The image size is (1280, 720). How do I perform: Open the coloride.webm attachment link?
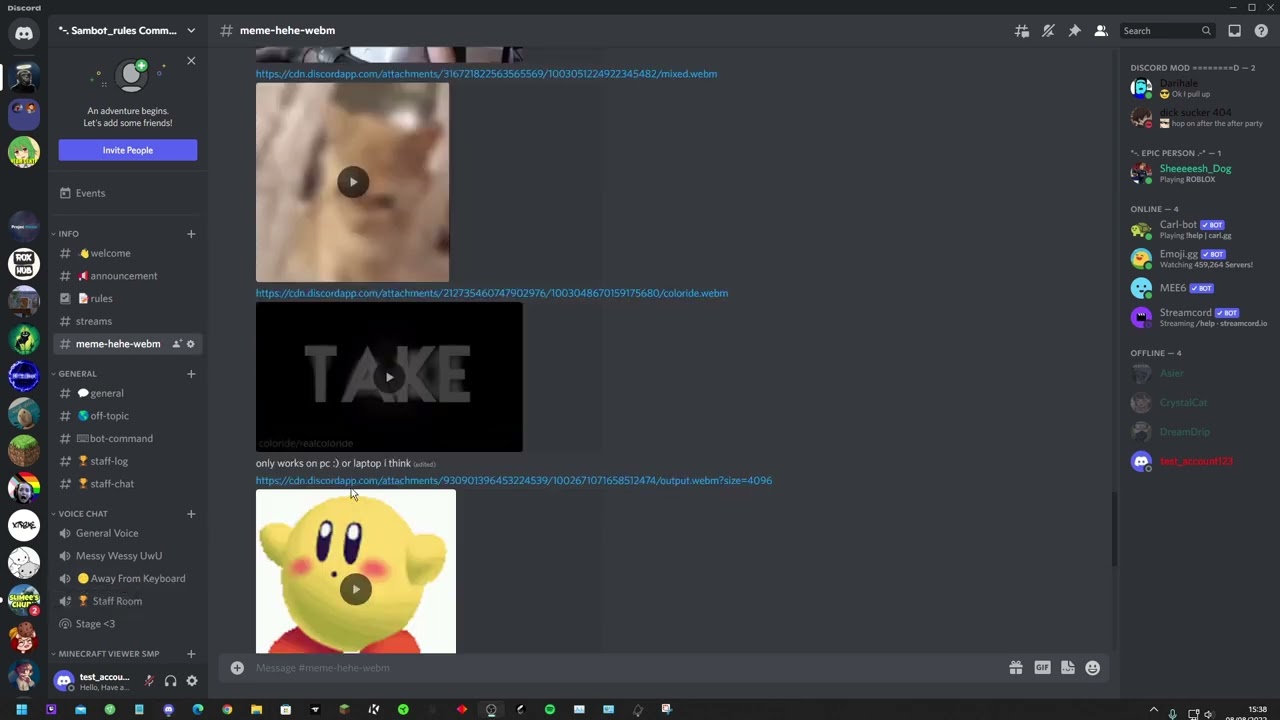pos(492,293)
